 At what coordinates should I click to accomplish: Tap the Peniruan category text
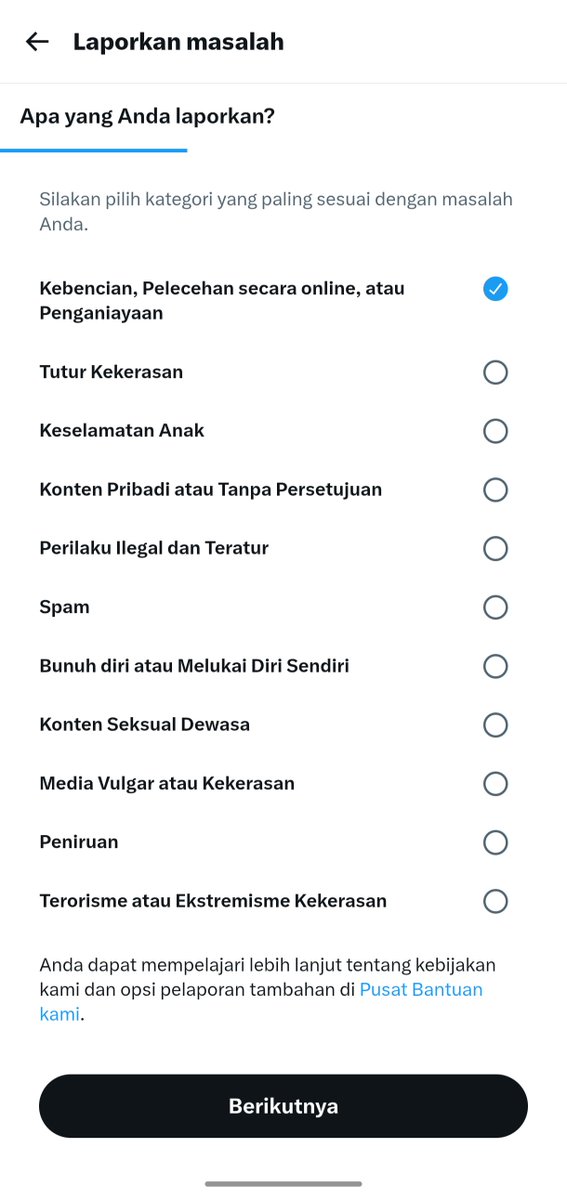[79, 842]
